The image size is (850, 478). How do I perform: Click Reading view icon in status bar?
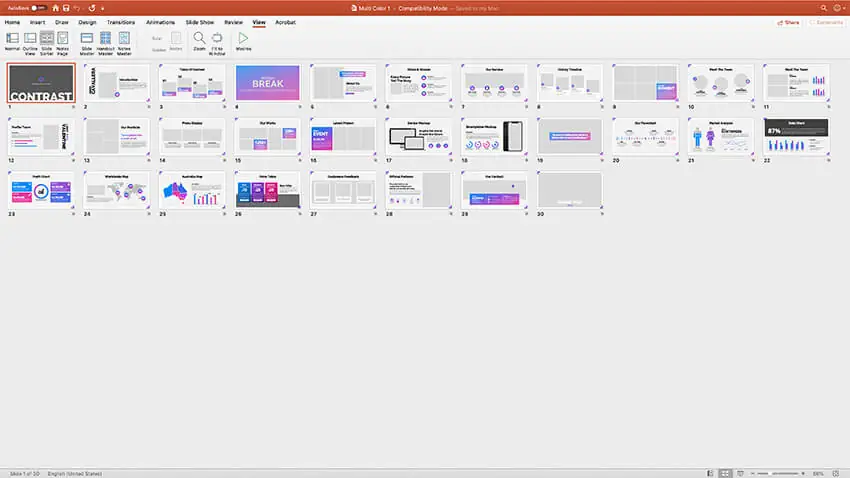pyautogui.click(x=740, y=474)
